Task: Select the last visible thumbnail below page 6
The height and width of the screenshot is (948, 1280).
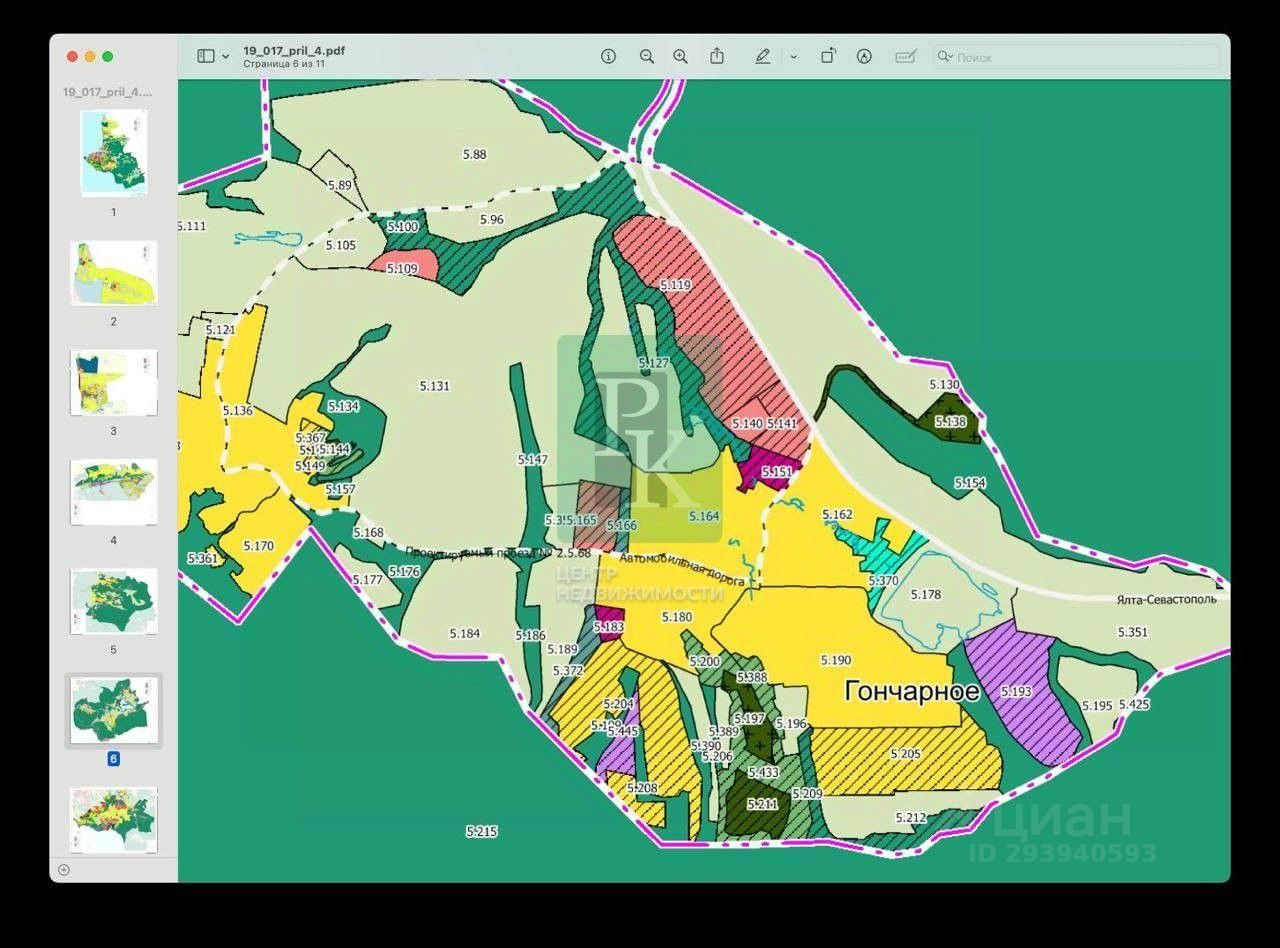Action: 113,819
